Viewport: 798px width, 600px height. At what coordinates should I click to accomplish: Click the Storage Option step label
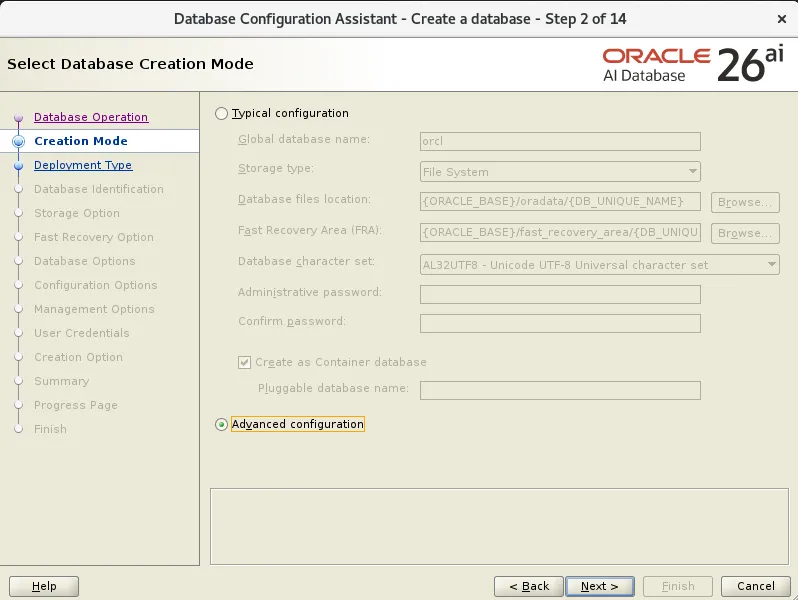pos(77,213)
